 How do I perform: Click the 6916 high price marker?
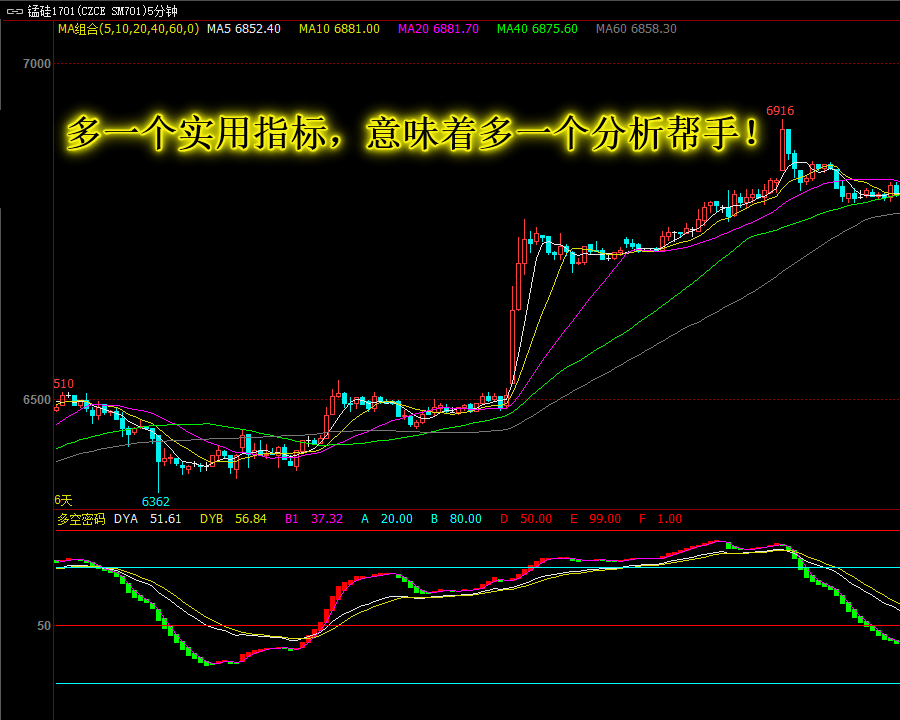point(780,111)
